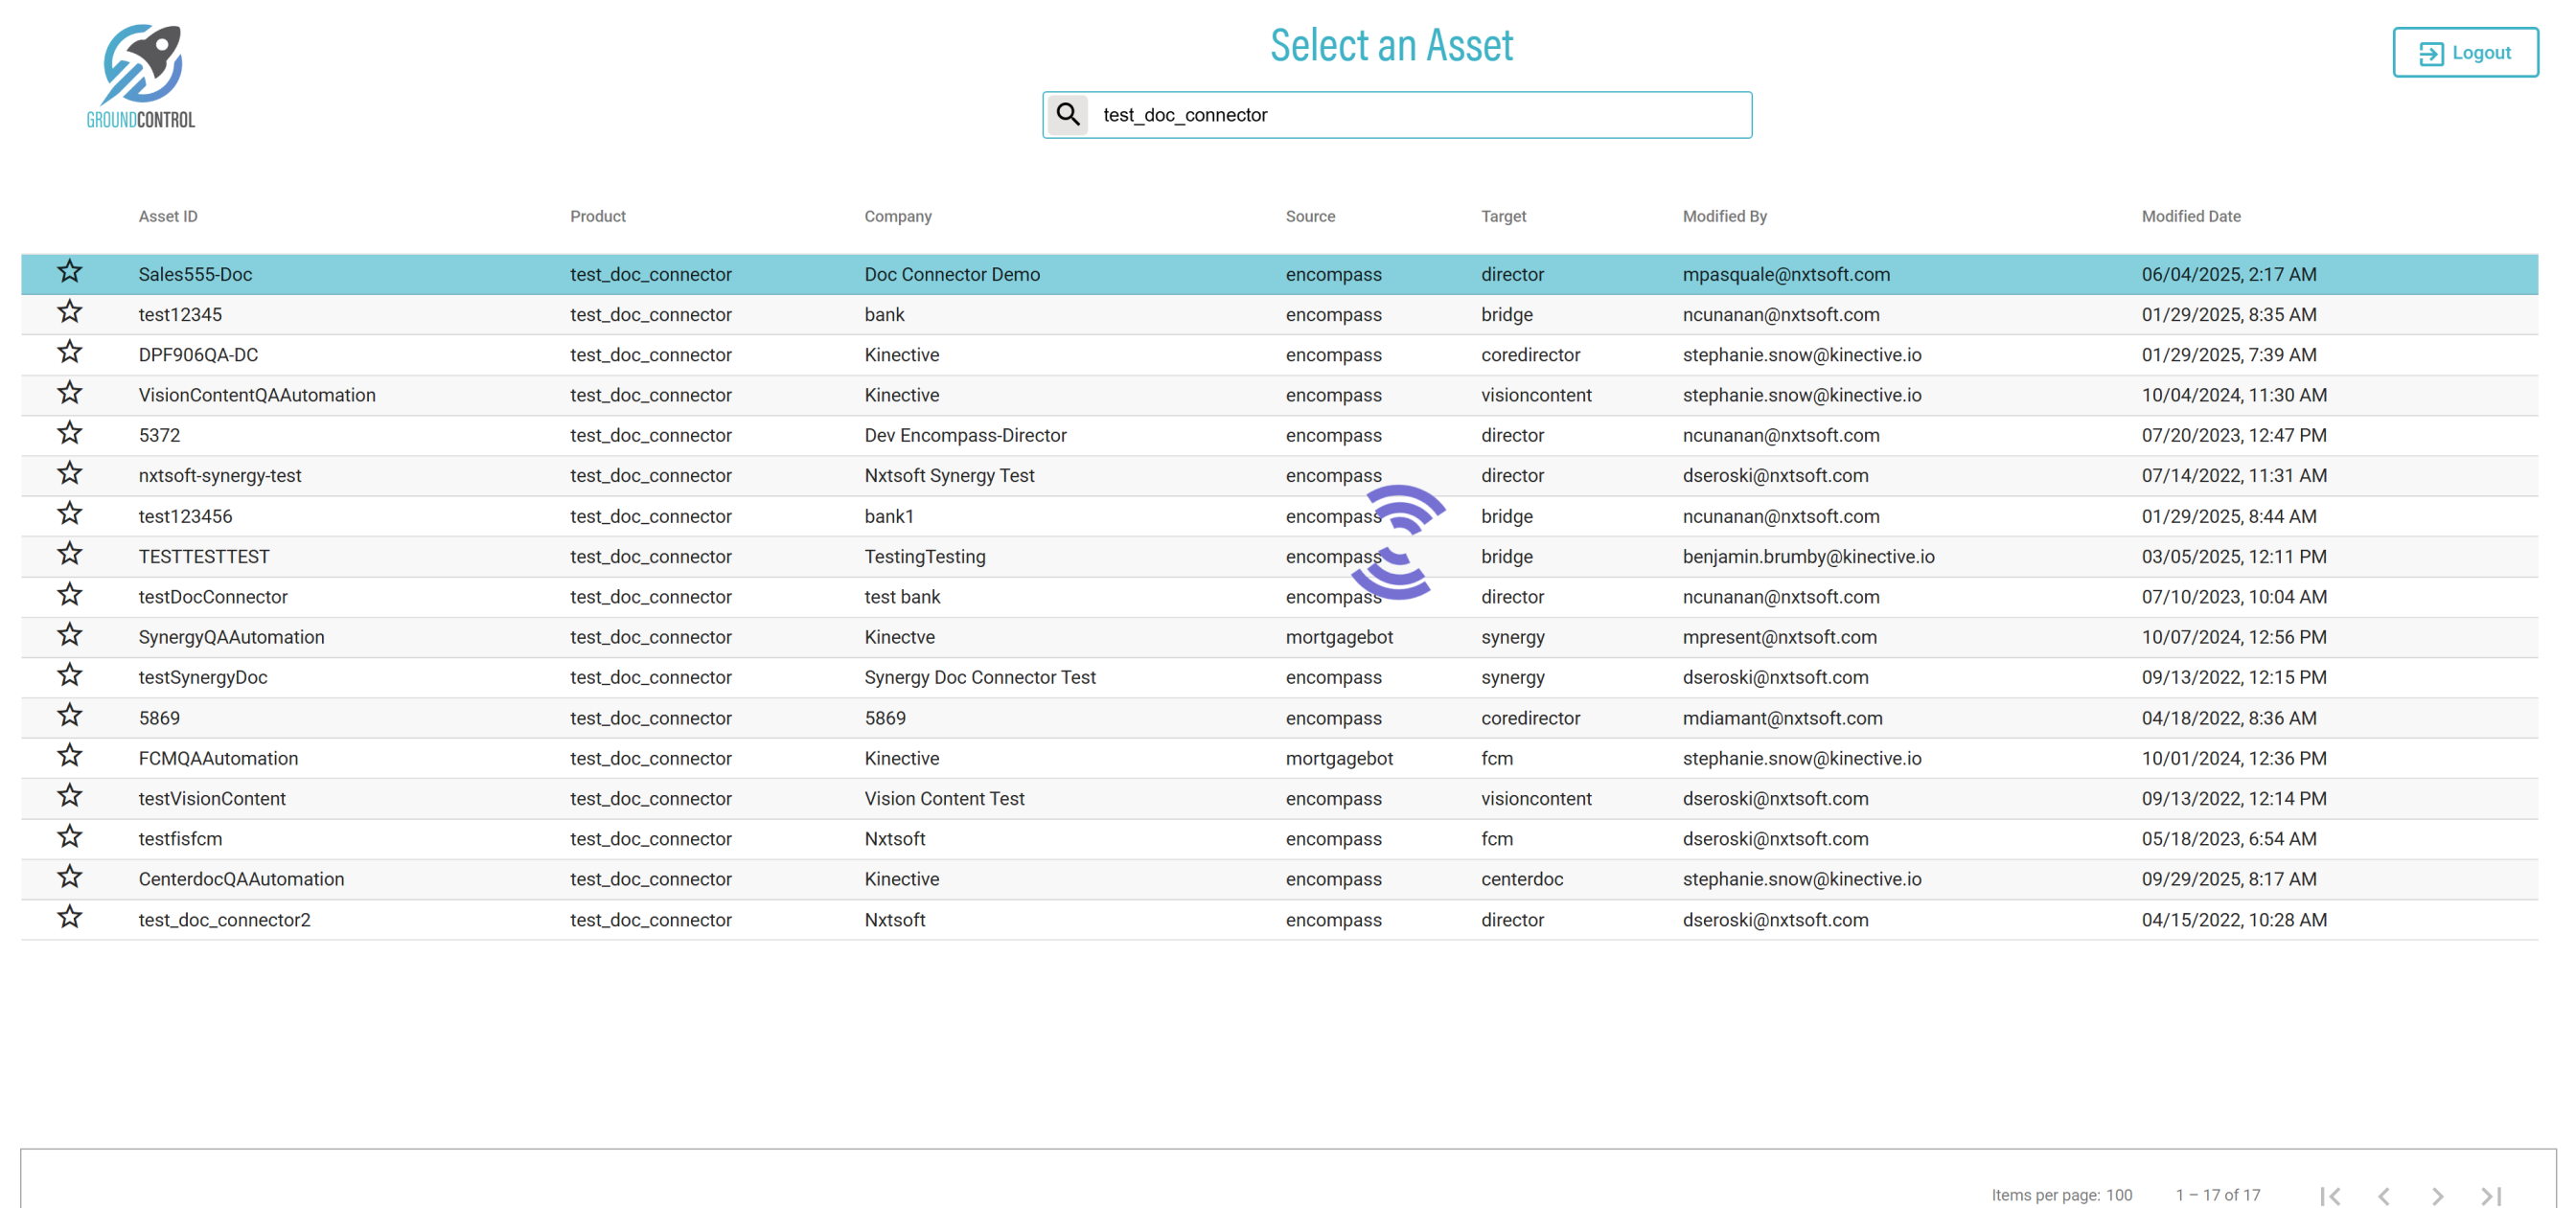Select the FCMQAAutomation asset row
This screenshot has height=1208, width=2576.
pos(218,758)
